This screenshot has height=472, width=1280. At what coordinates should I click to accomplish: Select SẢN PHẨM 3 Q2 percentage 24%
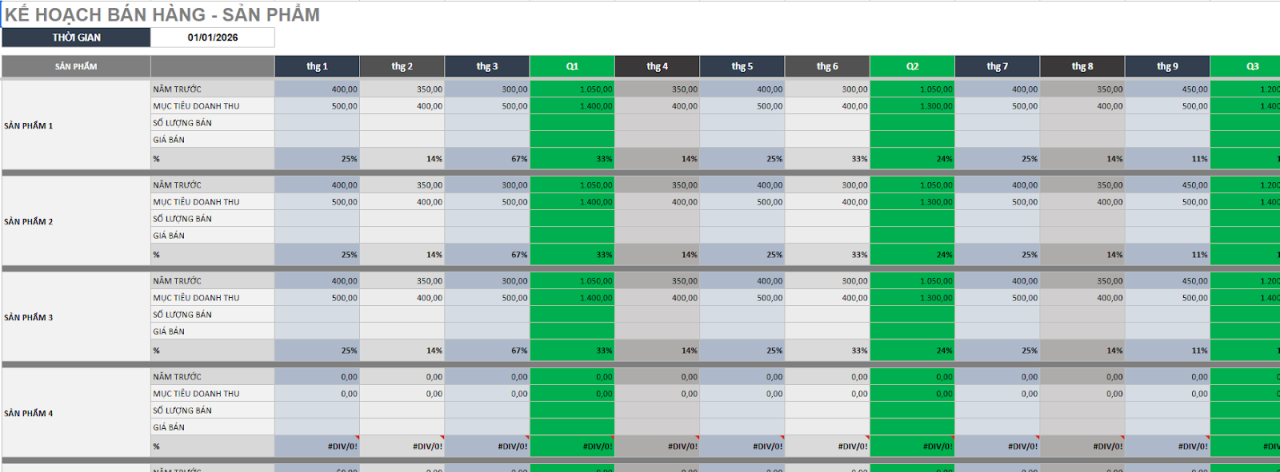pyautogui.click(x=912, y=350)
